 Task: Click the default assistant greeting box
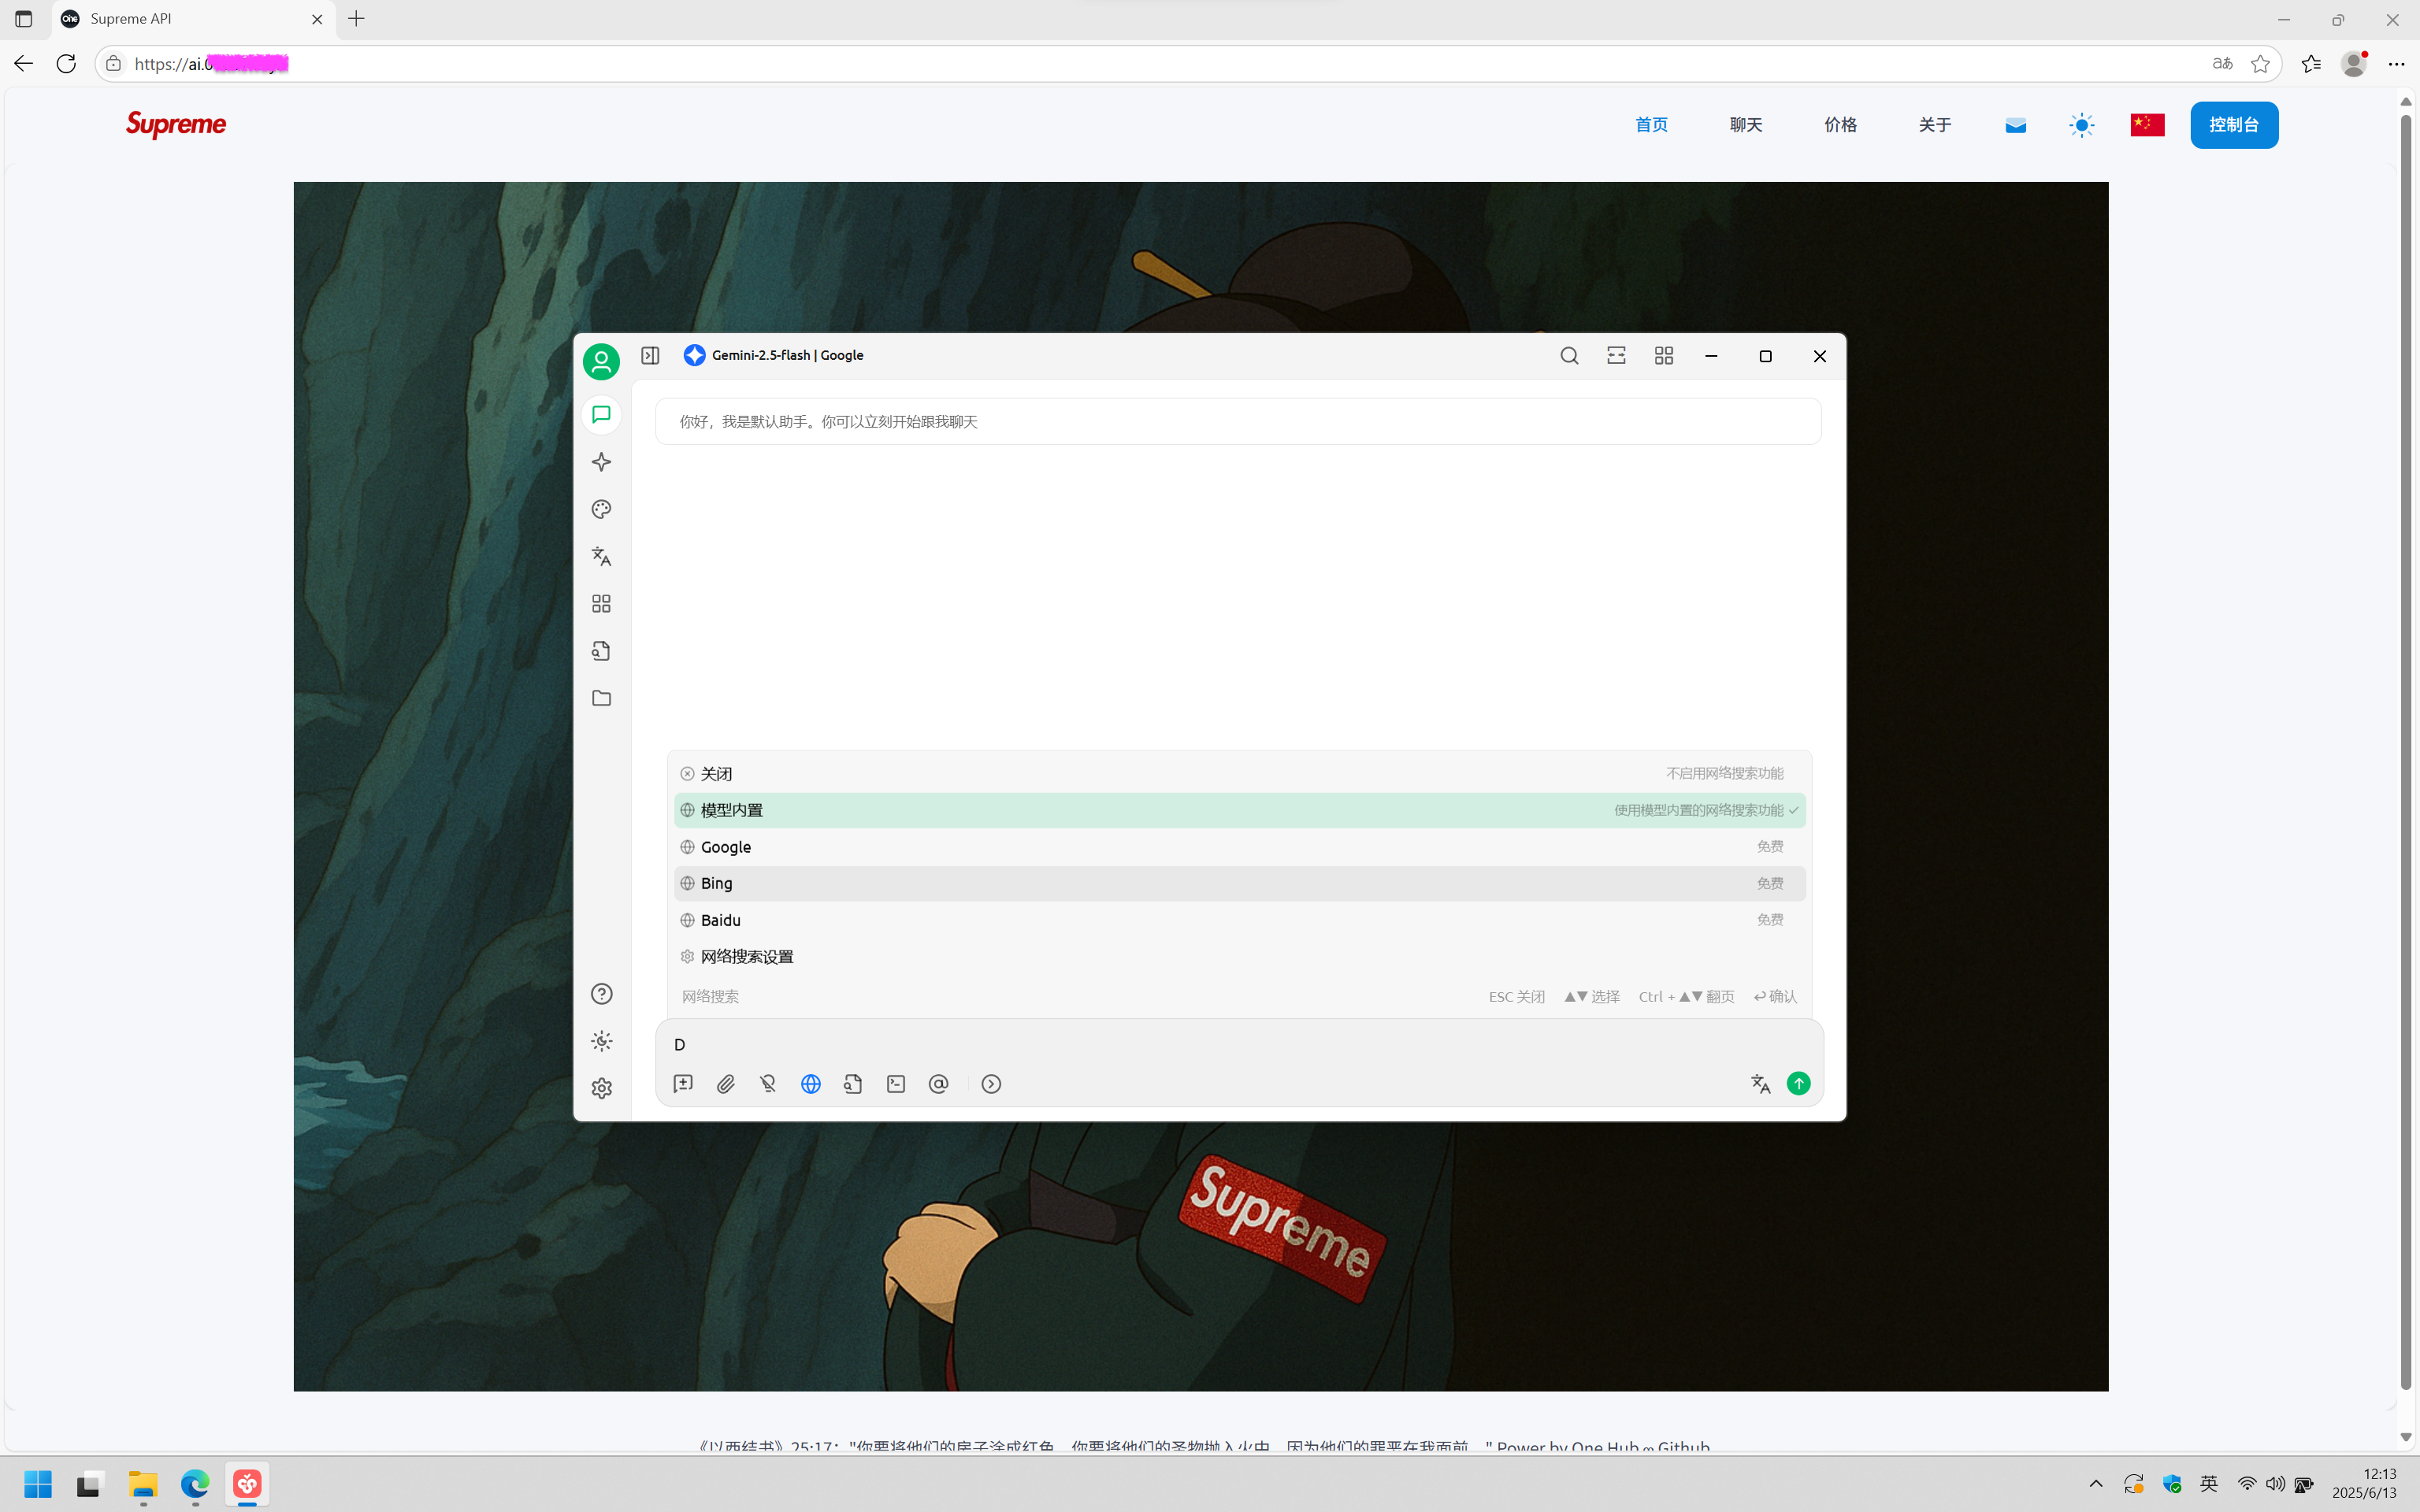1238,422
